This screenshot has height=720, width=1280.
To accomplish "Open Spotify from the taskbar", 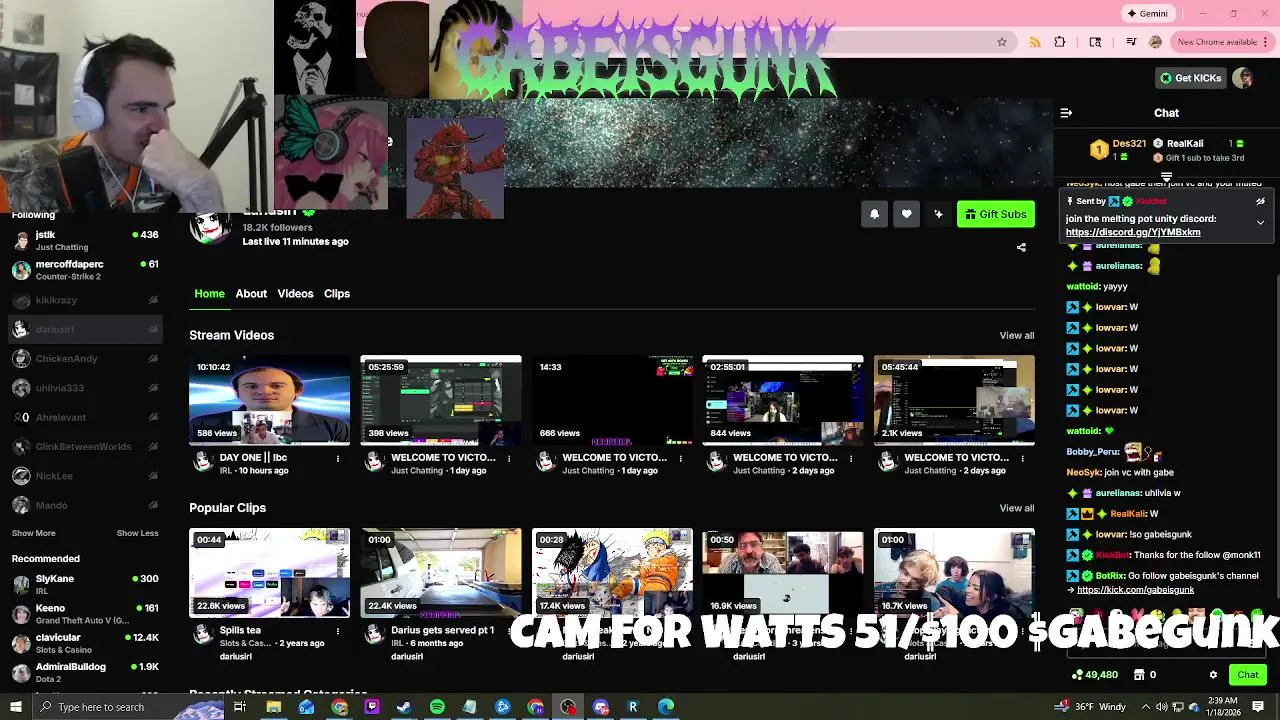I will click(x=437, y=707).
